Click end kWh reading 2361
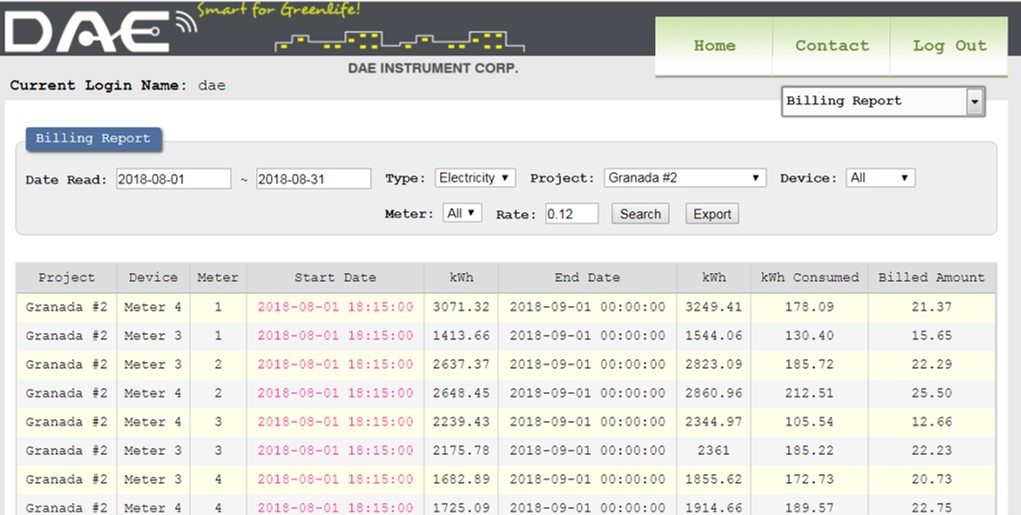Screen dimensions: 1021x515 tap(714, 450)
